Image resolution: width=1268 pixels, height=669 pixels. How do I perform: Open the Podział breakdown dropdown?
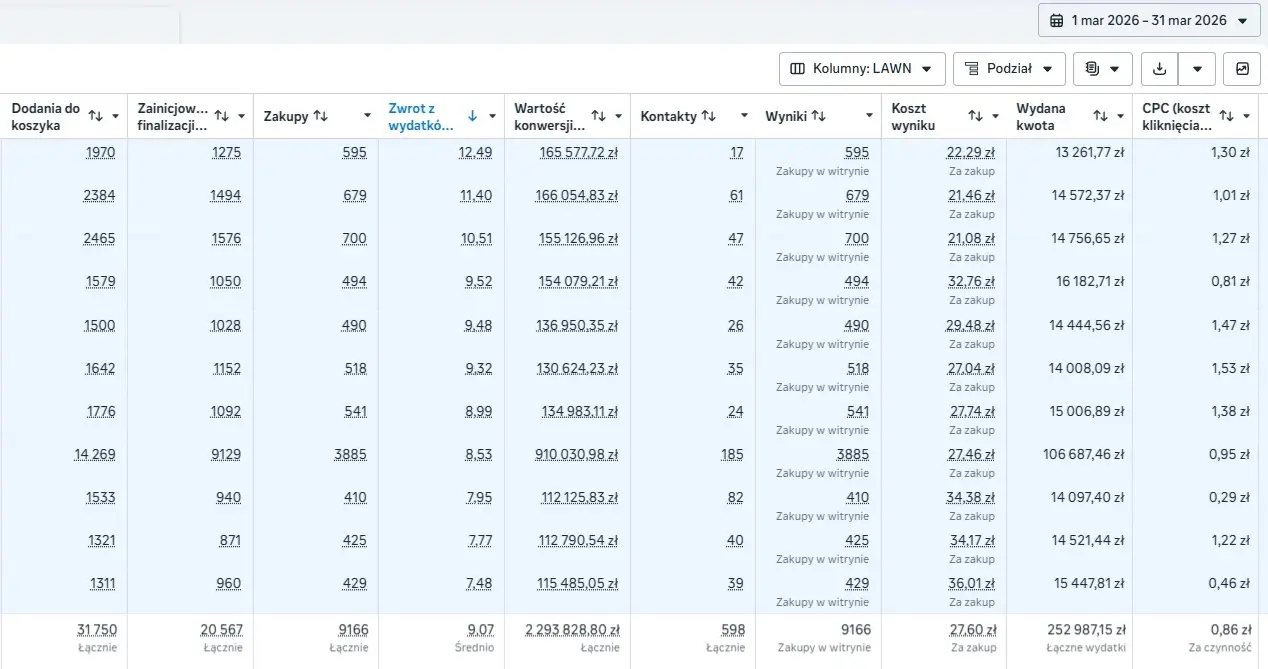[1009, 69]
